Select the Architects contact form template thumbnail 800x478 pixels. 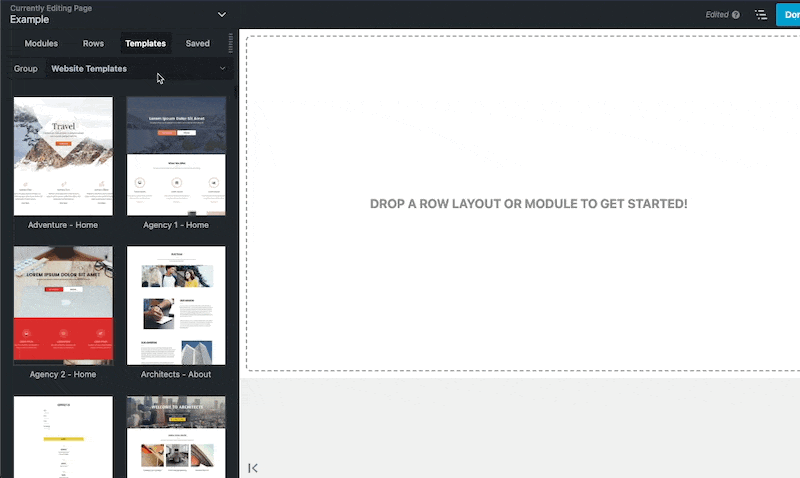point(63,437)
